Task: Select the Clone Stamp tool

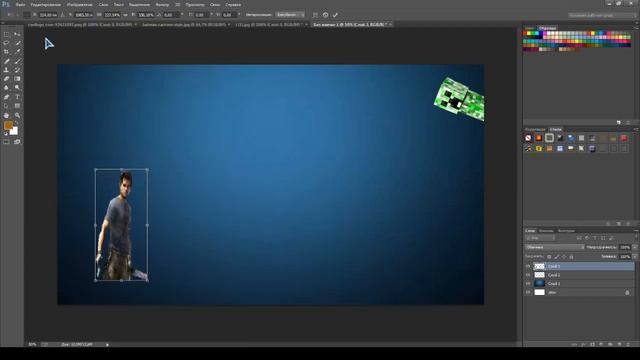Action: point(6,70)
